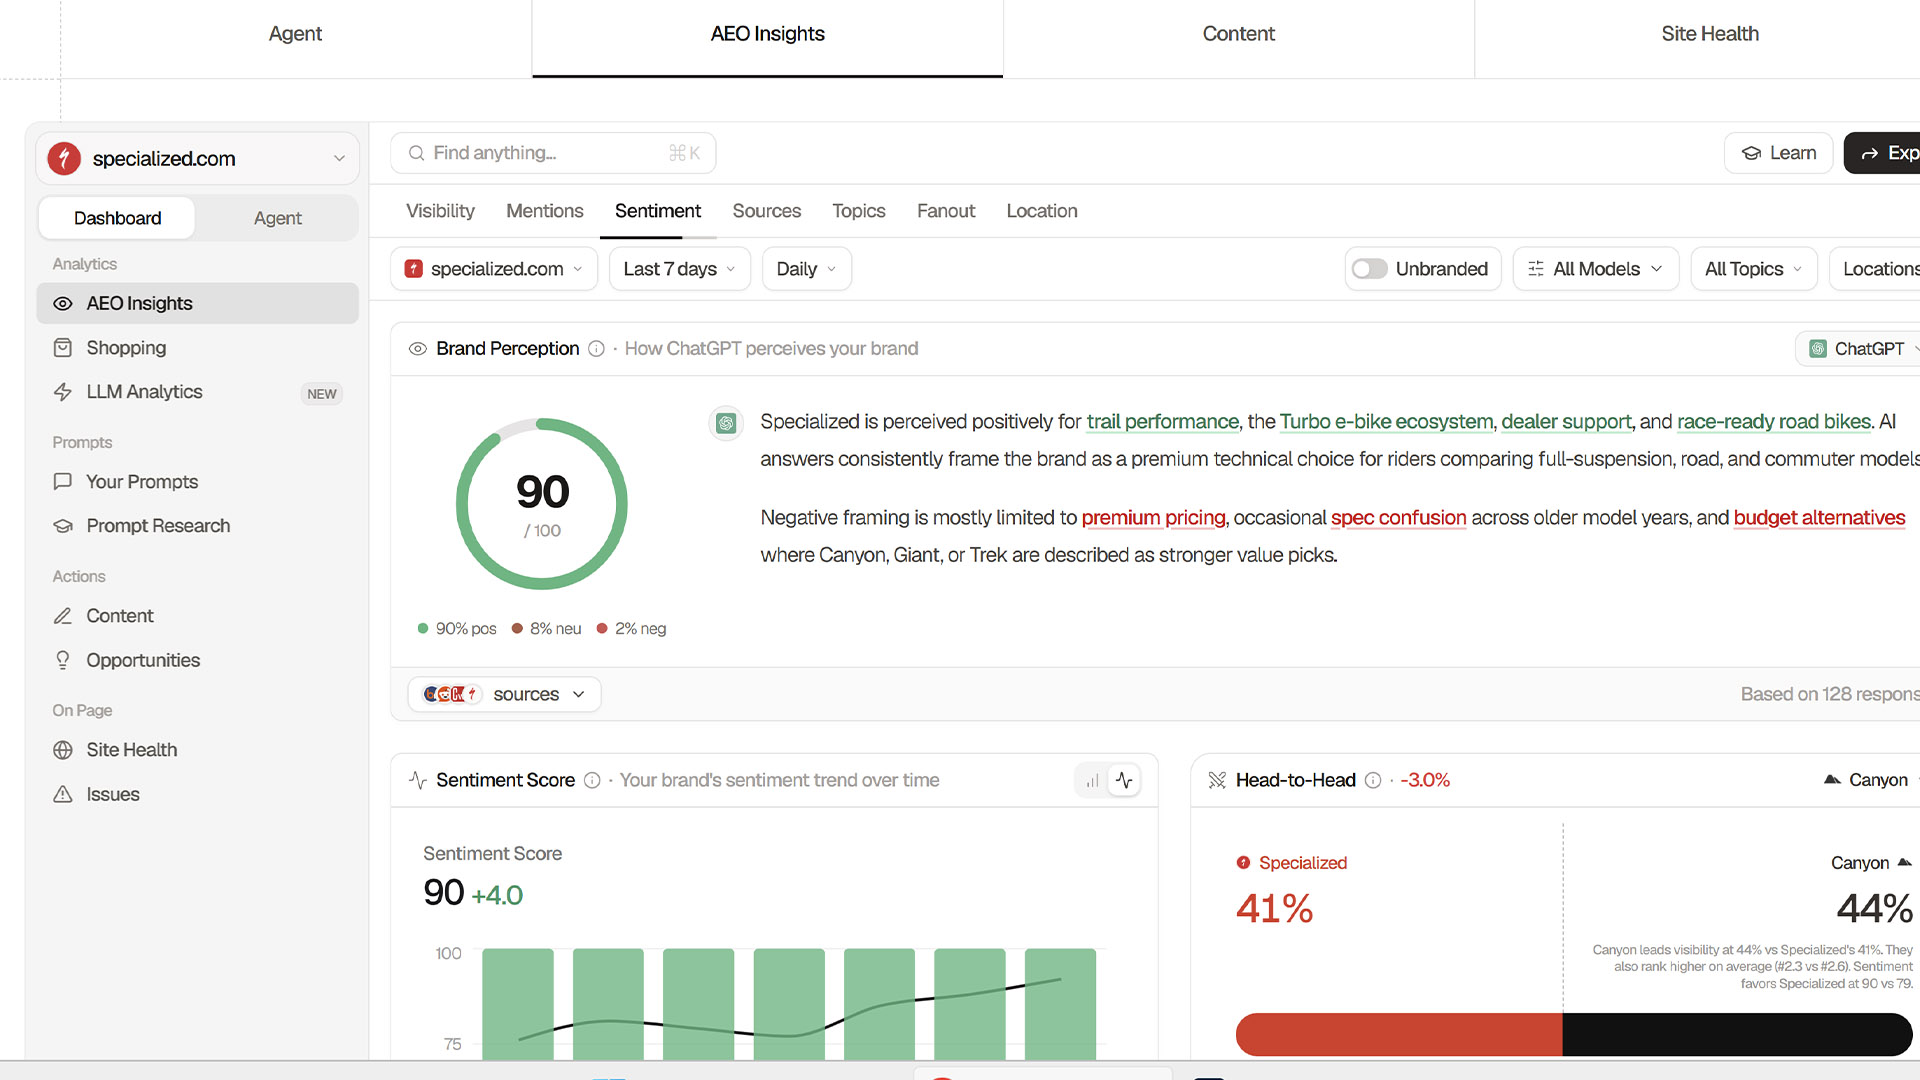The image size is (1920, 1080).
Task: Click the Head-to-Head info icon
Action: [1373, 780]
